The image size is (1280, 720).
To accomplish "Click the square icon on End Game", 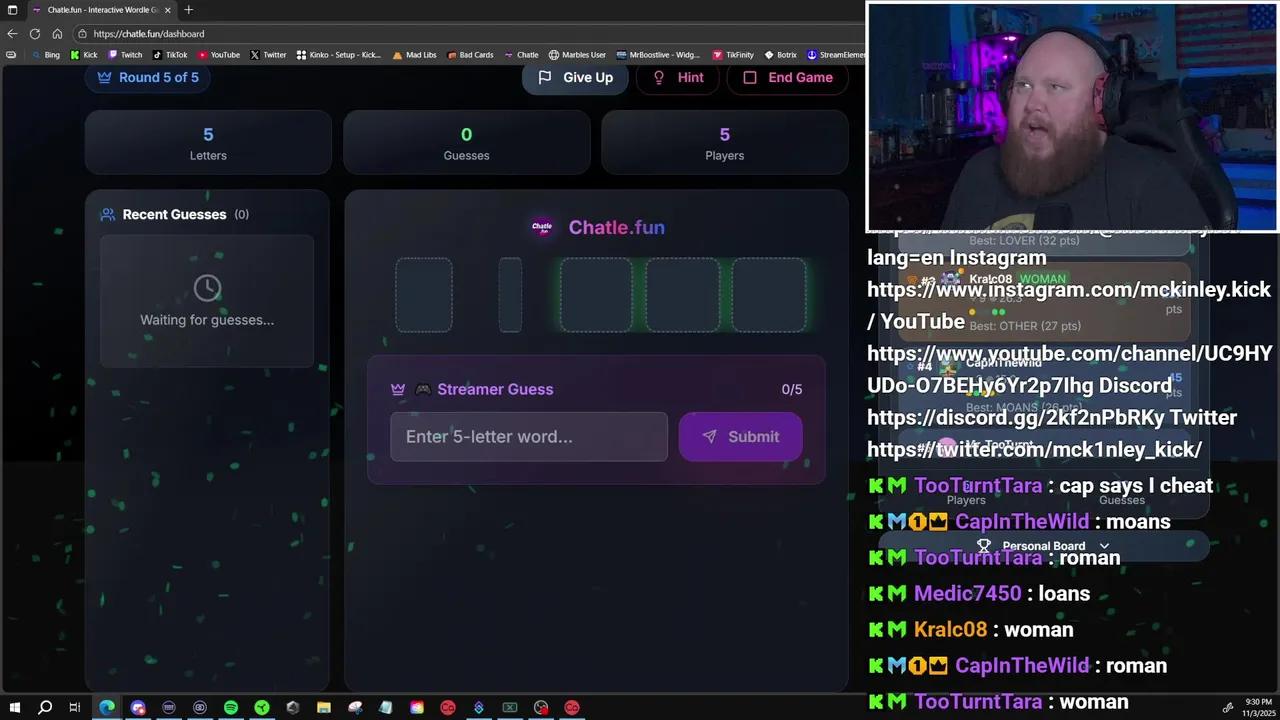I will pyautogui.click(x=750, y=77).
